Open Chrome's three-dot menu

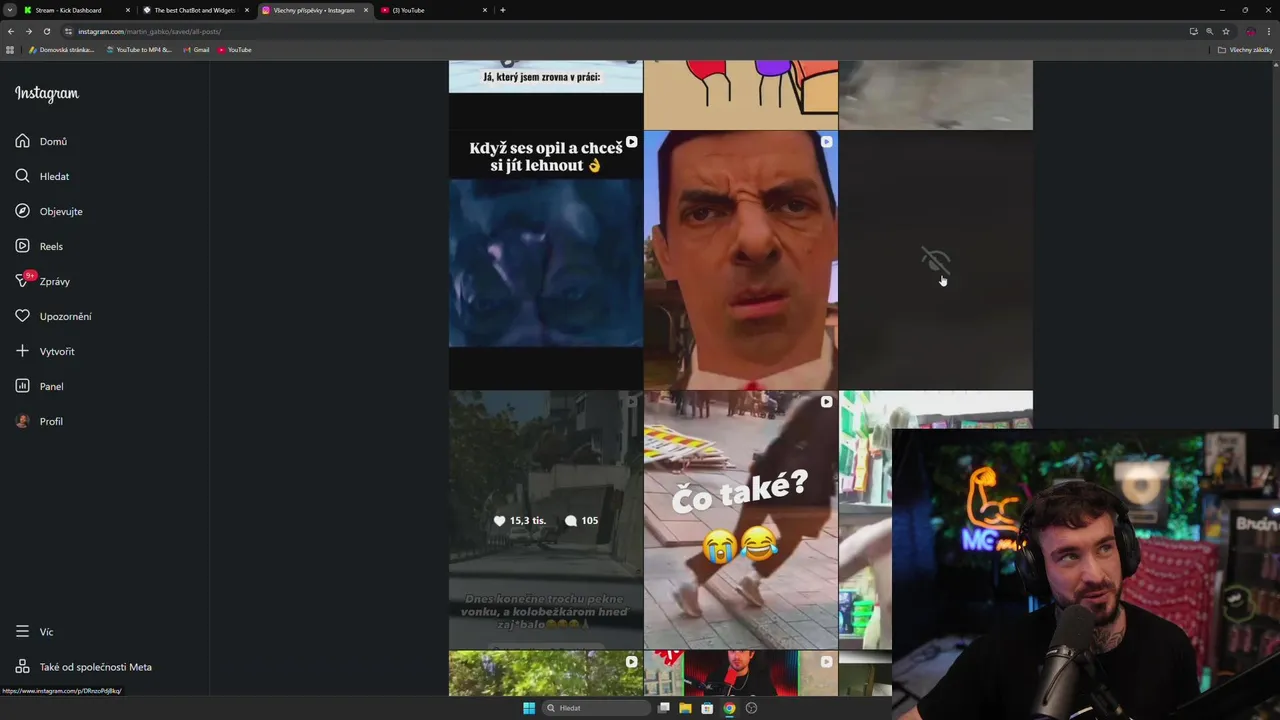click(1269, 31)
